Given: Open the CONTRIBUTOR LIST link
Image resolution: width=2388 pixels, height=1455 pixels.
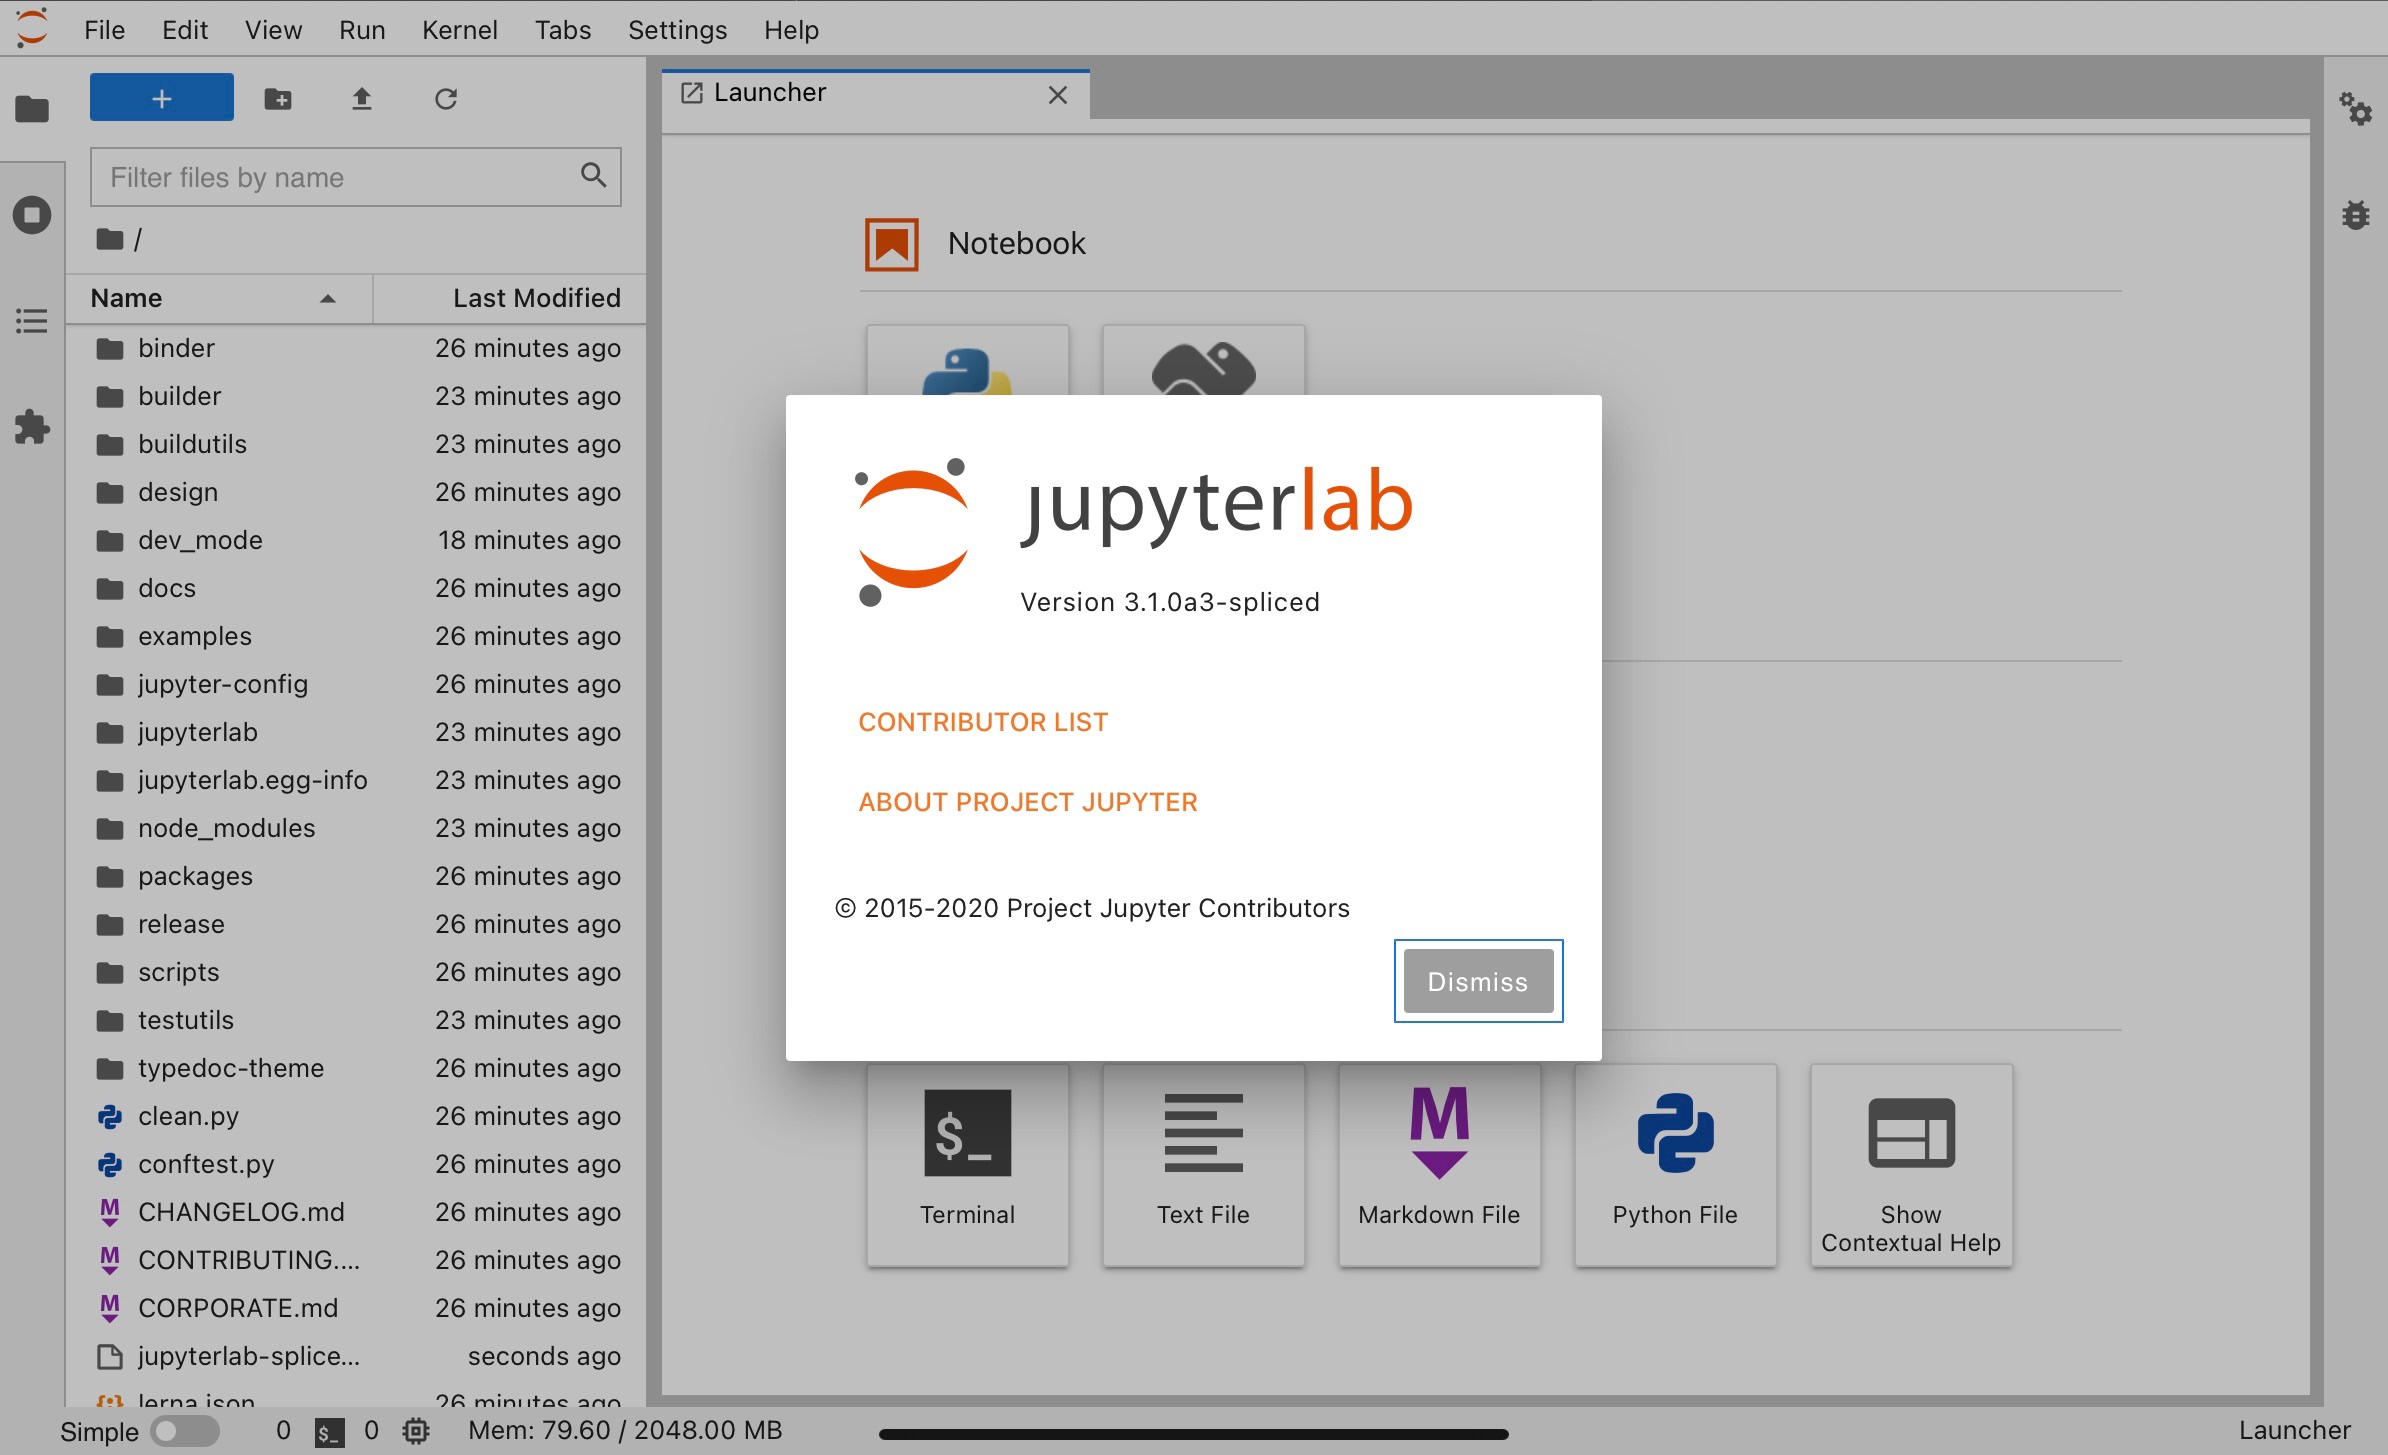Looking at the screenshot, I should coord(982,721).
